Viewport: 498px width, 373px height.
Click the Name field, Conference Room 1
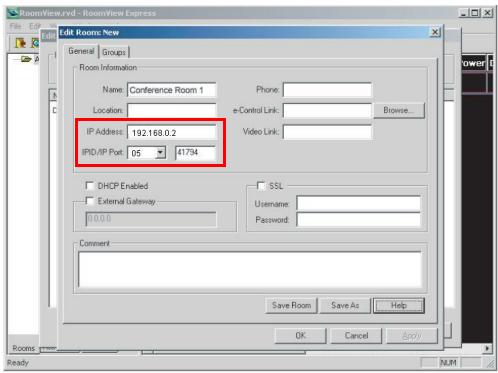point(172,90)
